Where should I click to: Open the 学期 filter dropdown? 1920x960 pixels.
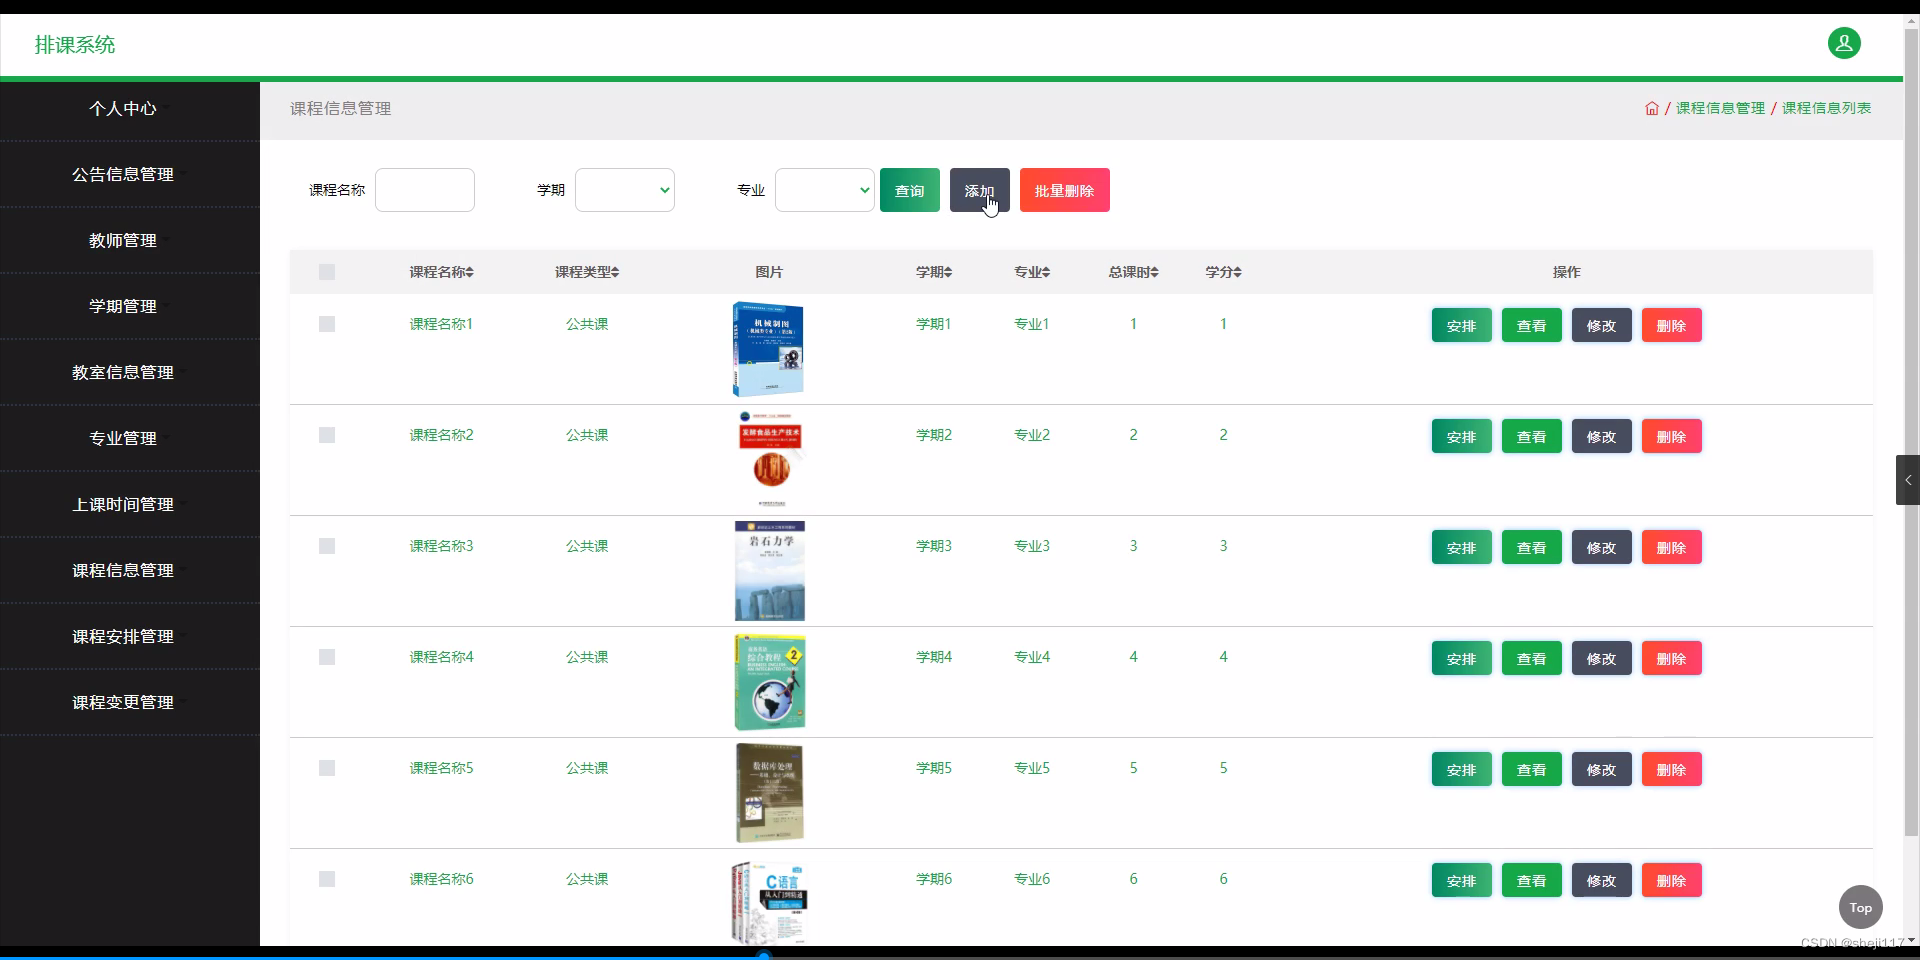tap(625, 190)
